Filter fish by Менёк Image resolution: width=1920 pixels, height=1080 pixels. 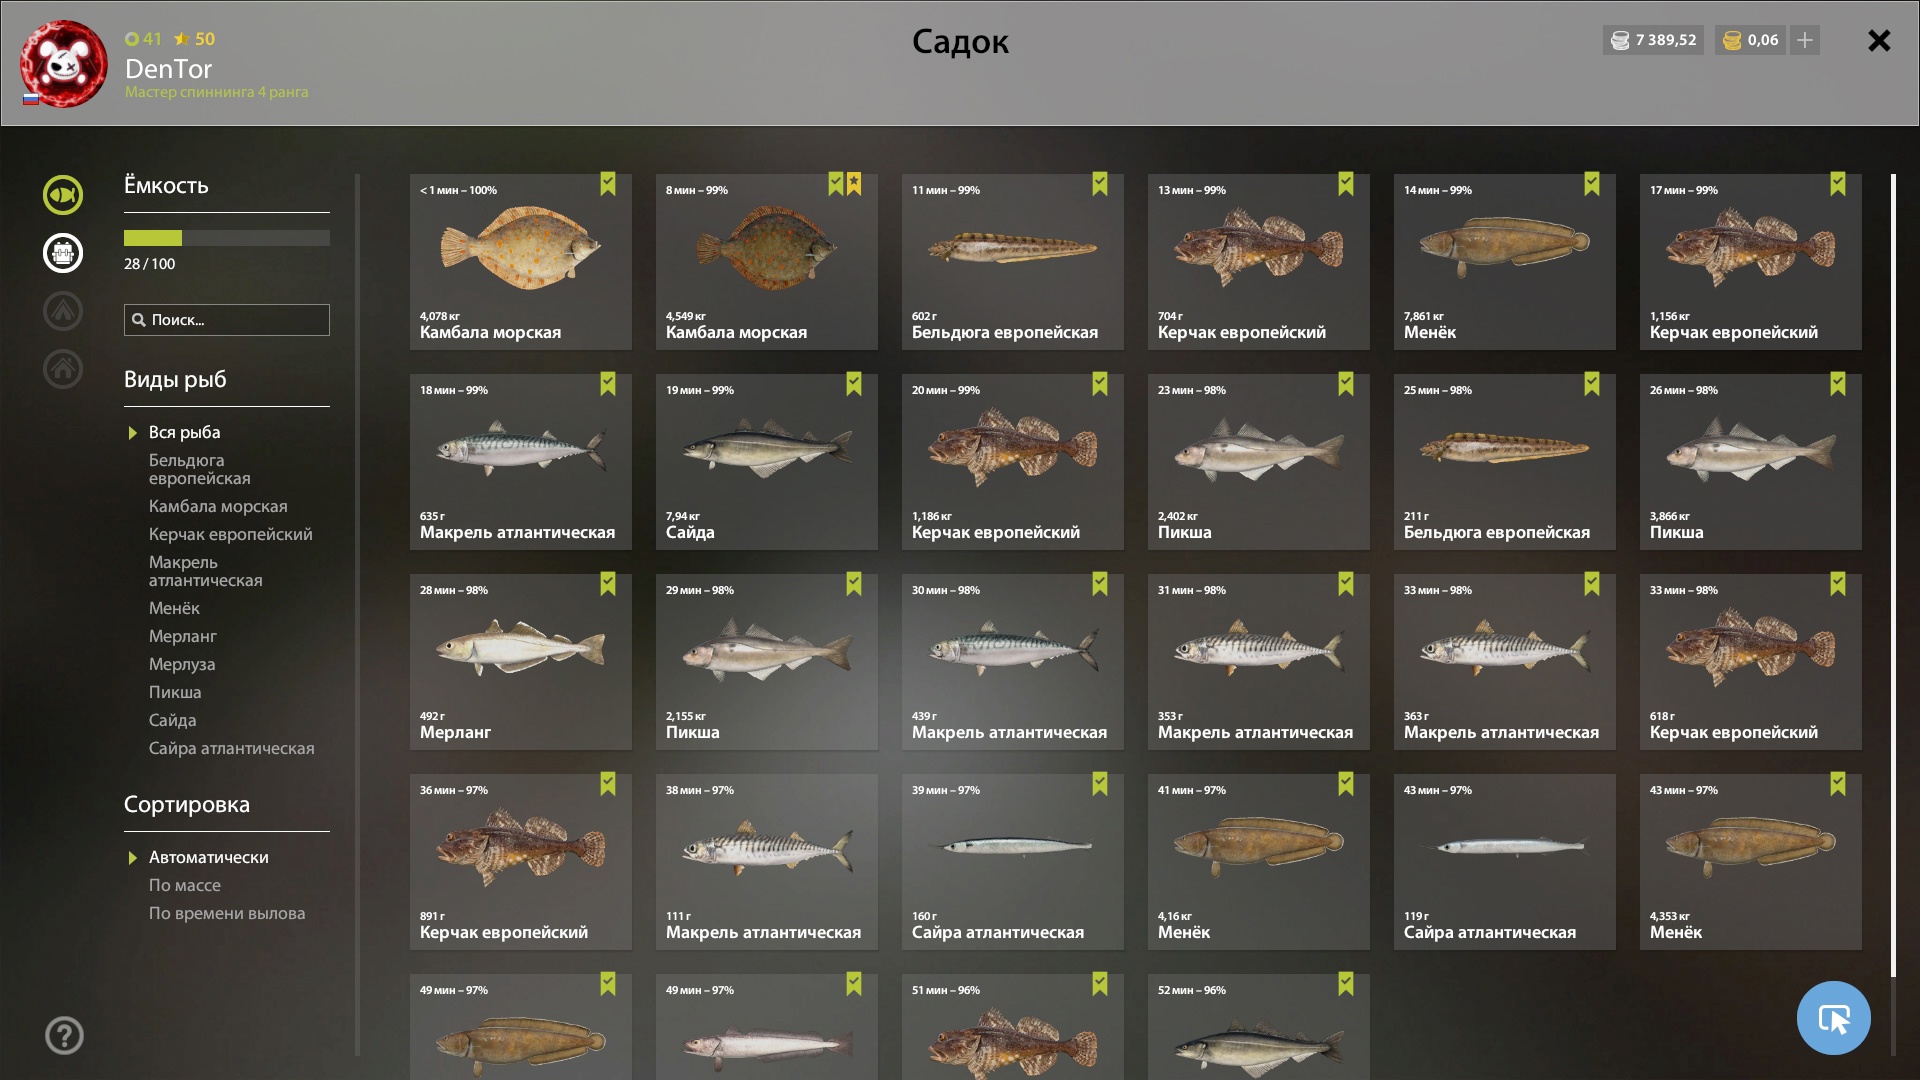click(174, 608)
